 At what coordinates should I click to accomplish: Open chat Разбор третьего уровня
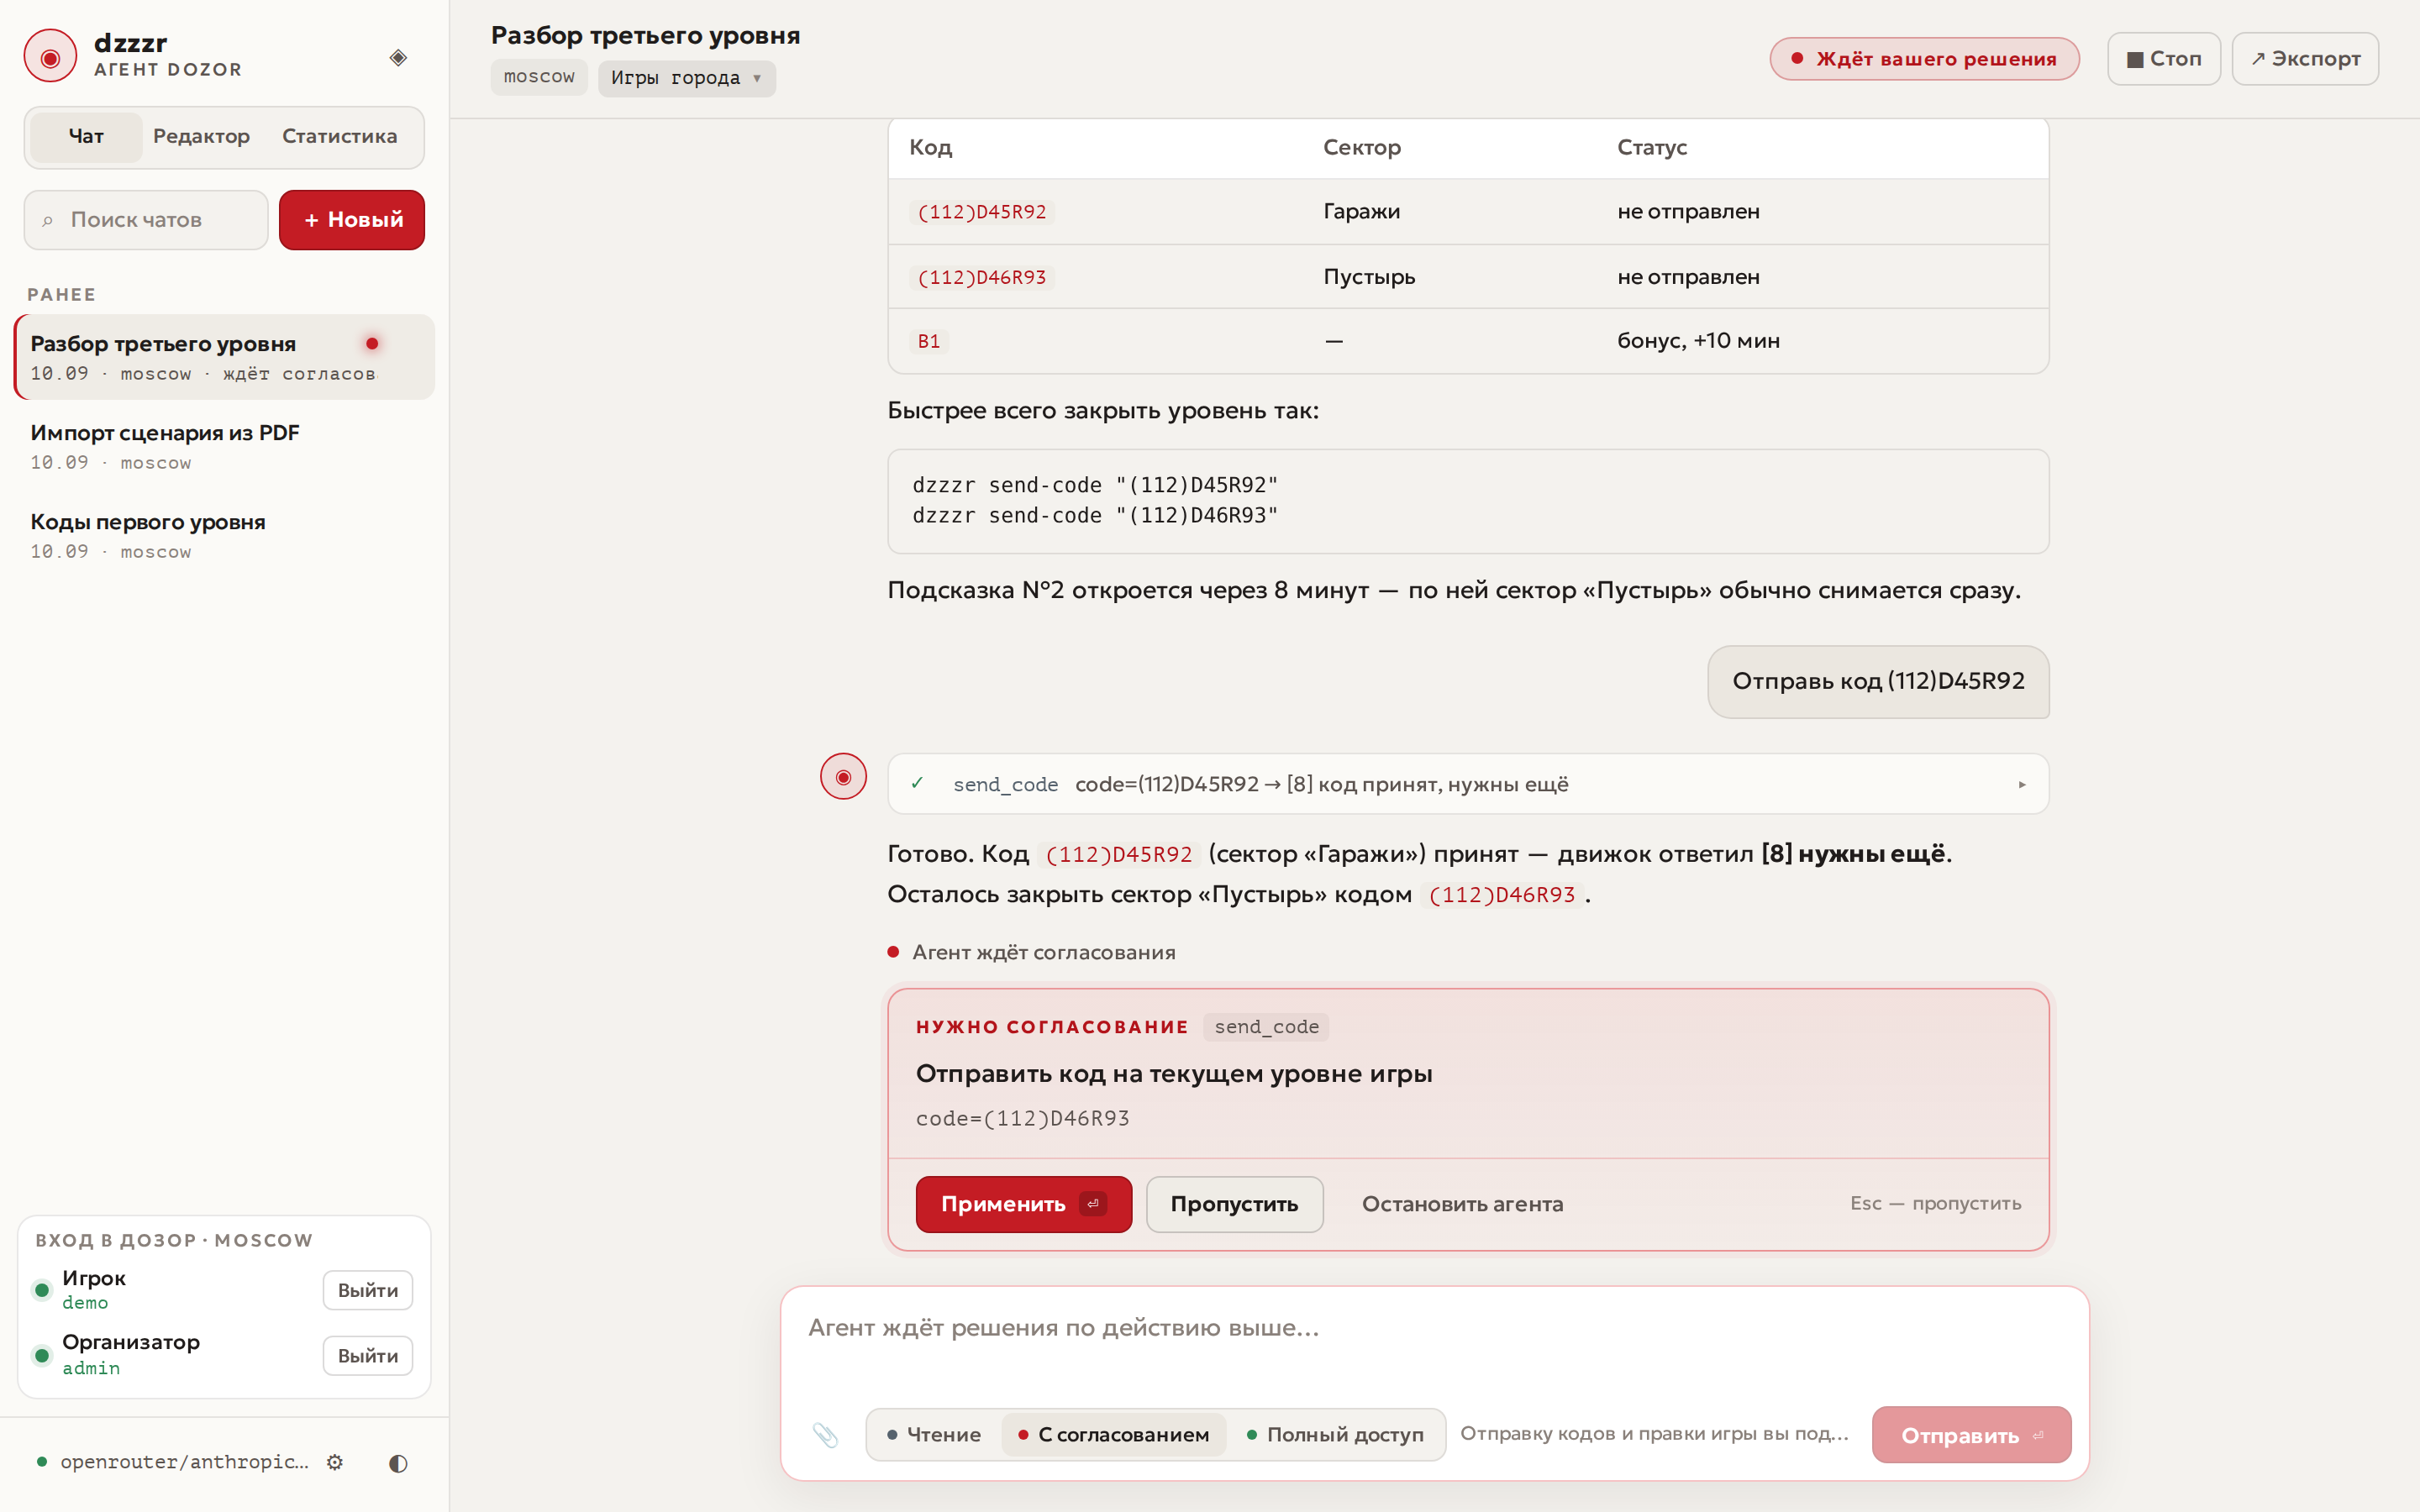(224, 357)
